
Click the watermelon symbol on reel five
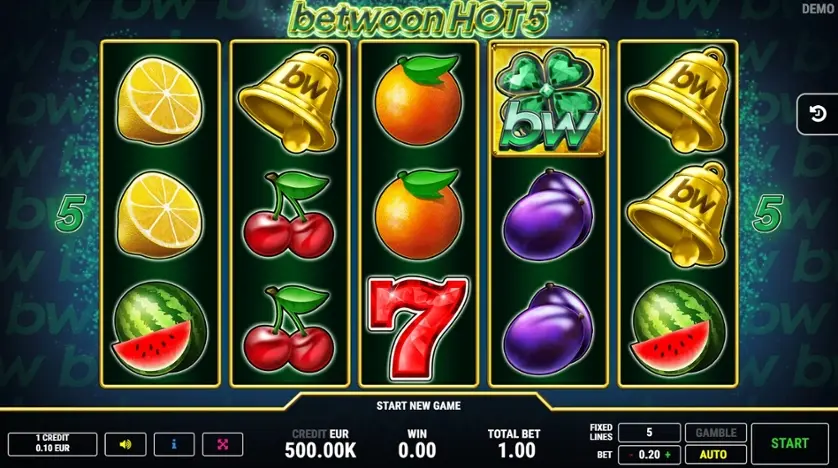678,327
